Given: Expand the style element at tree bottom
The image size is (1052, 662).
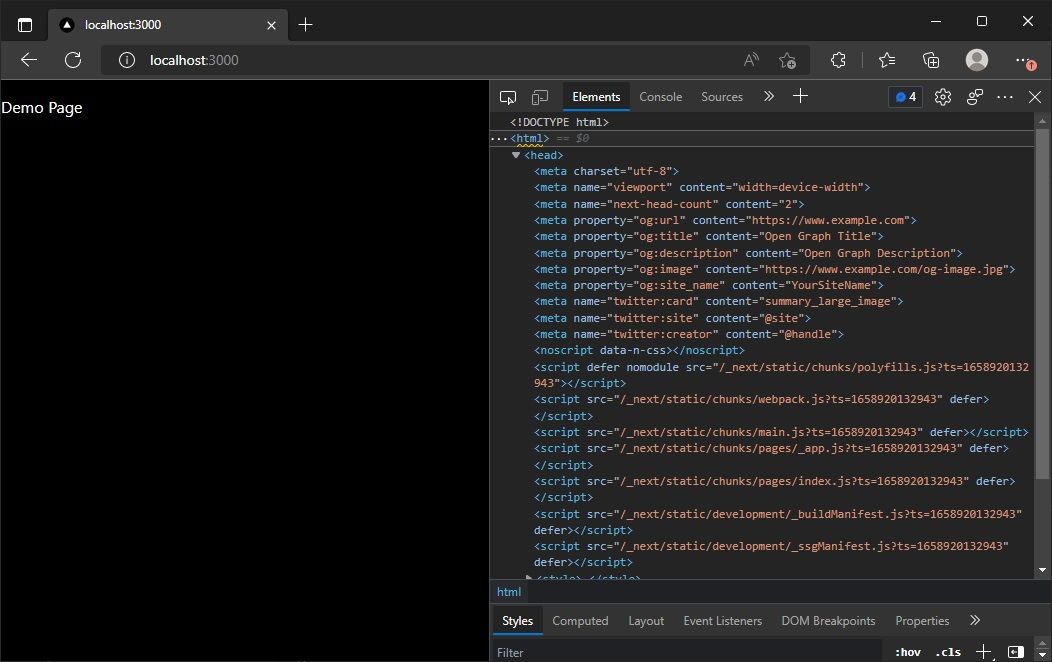Looking at the screenshot, I should (x=528, y=578).
